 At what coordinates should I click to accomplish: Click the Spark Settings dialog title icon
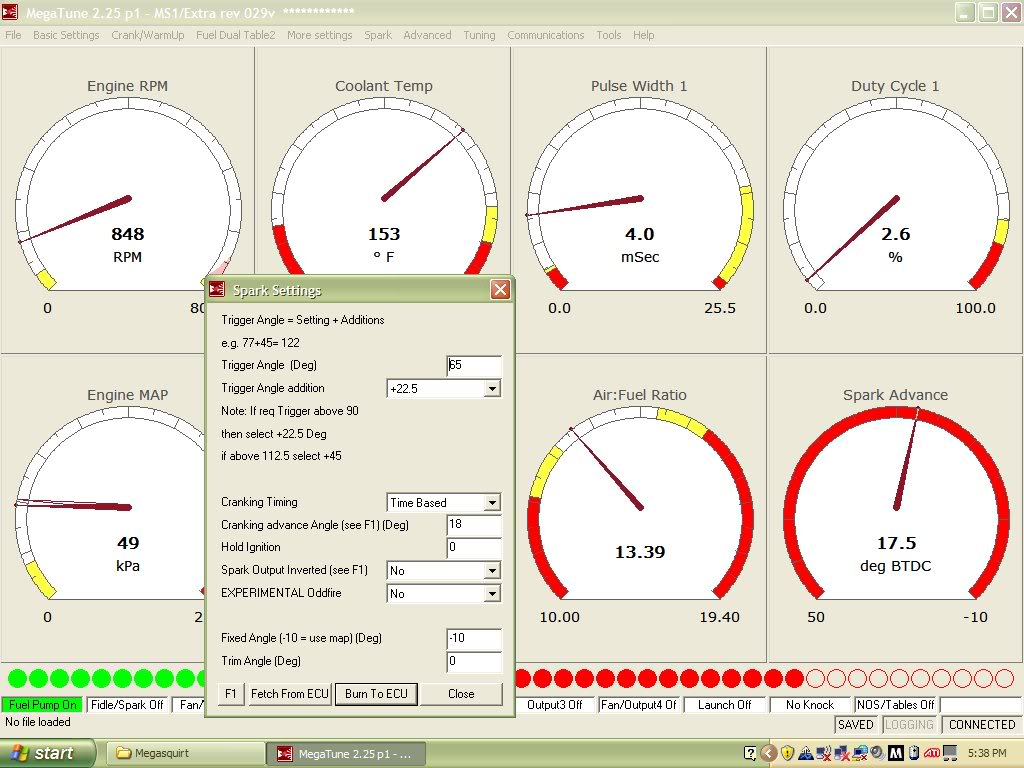[217, 290]
